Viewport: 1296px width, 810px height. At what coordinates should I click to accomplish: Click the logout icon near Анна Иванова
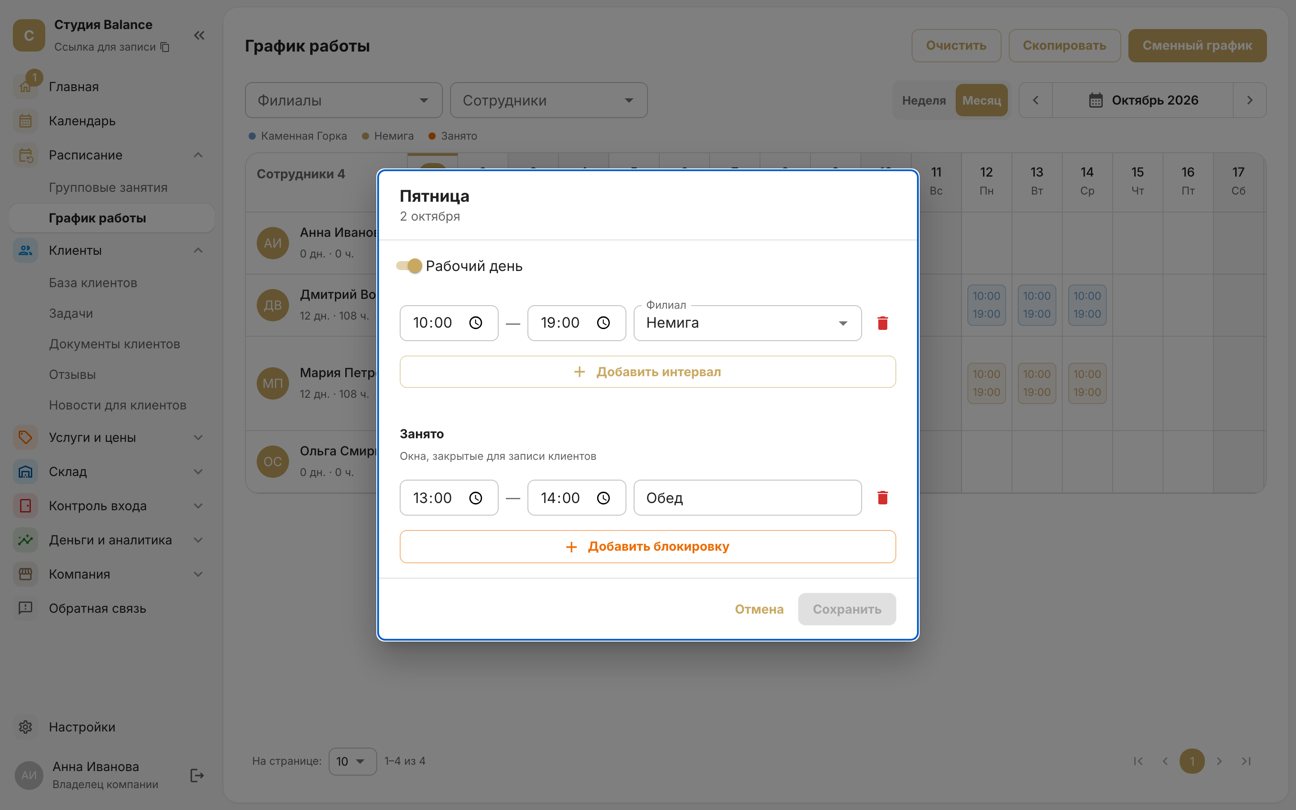(x=197, y=775)
